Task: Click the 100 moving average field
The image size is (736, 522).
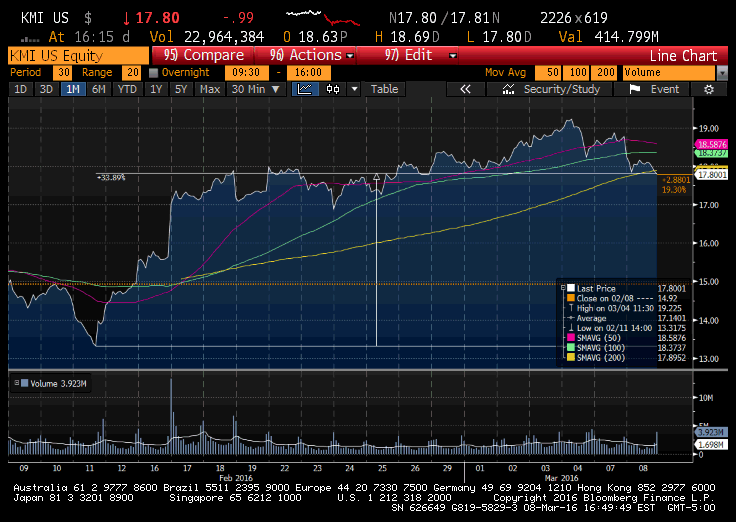Action: (x=576, y=73)
